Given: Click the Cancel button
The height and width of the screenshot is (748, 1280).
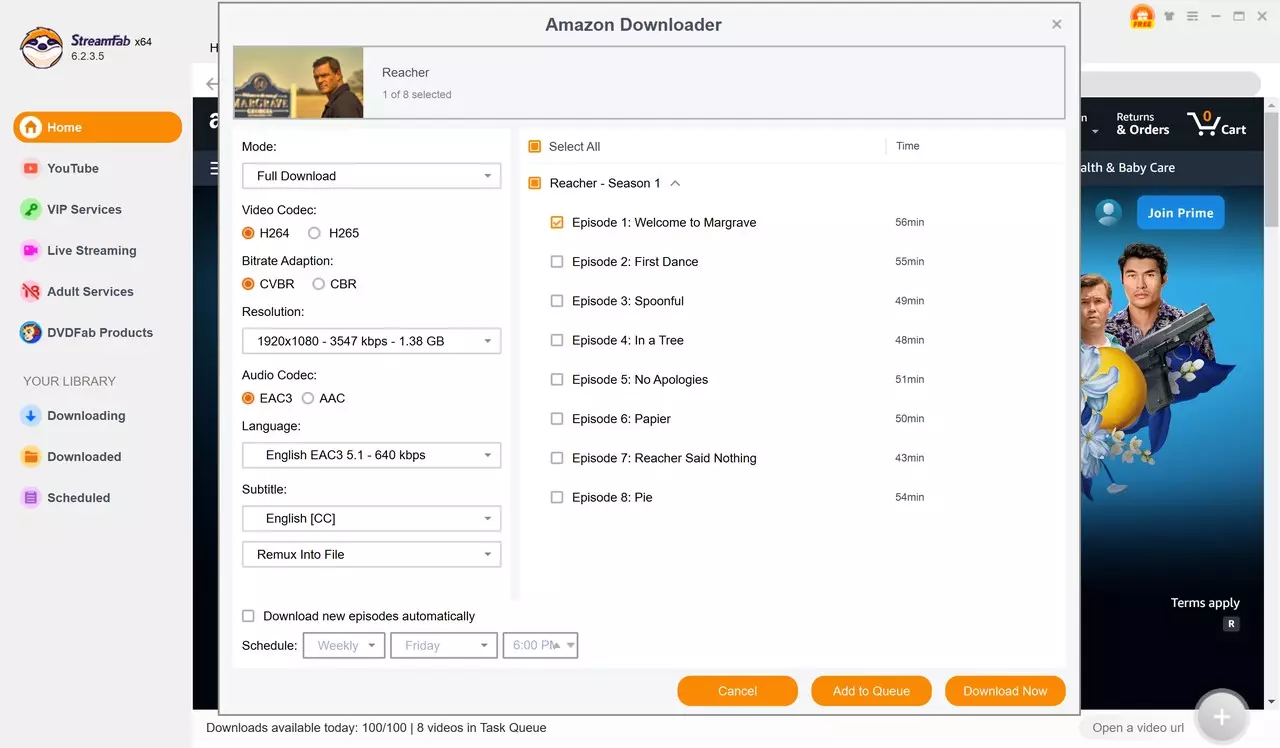Looking at the screenshot, I should click(x=737, y=691).
